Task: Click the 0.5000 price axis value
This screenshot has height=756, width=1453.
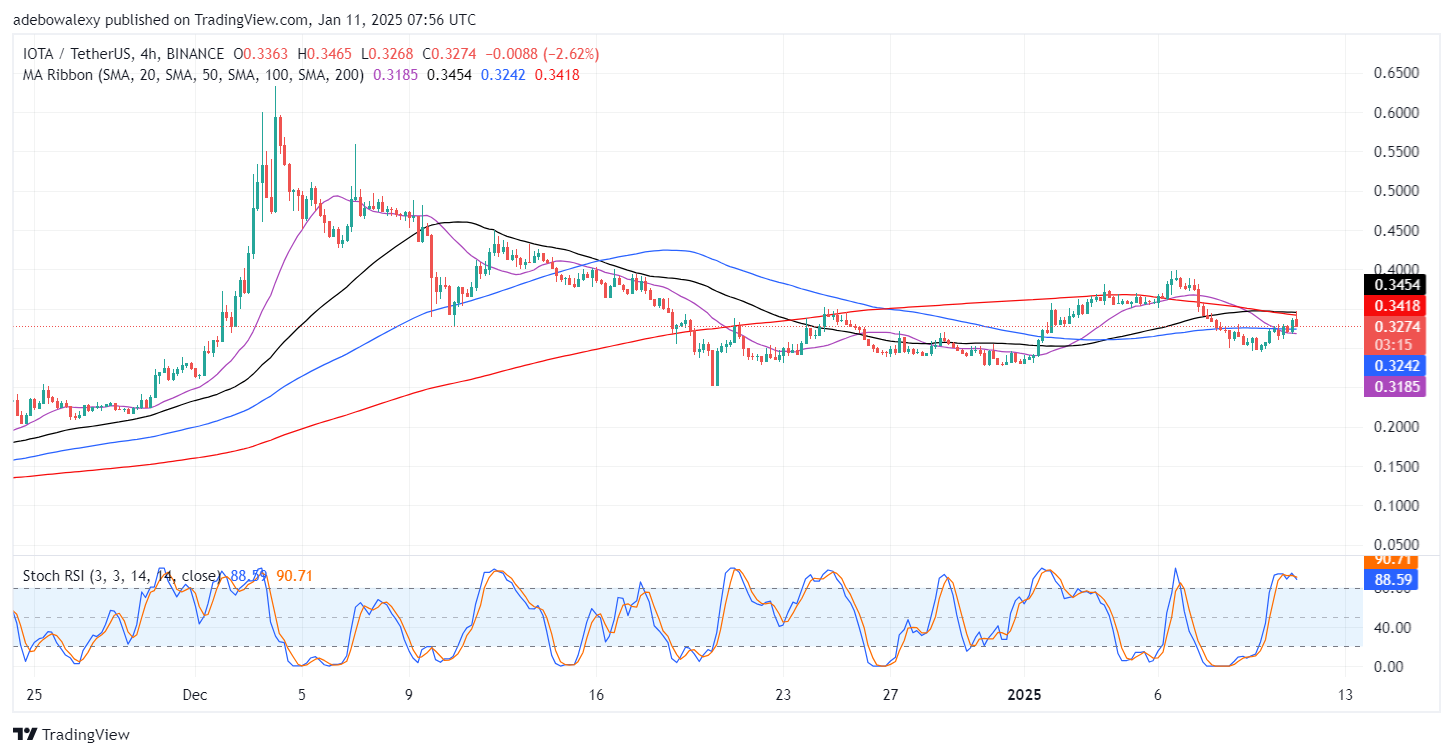Action: 1398,191
